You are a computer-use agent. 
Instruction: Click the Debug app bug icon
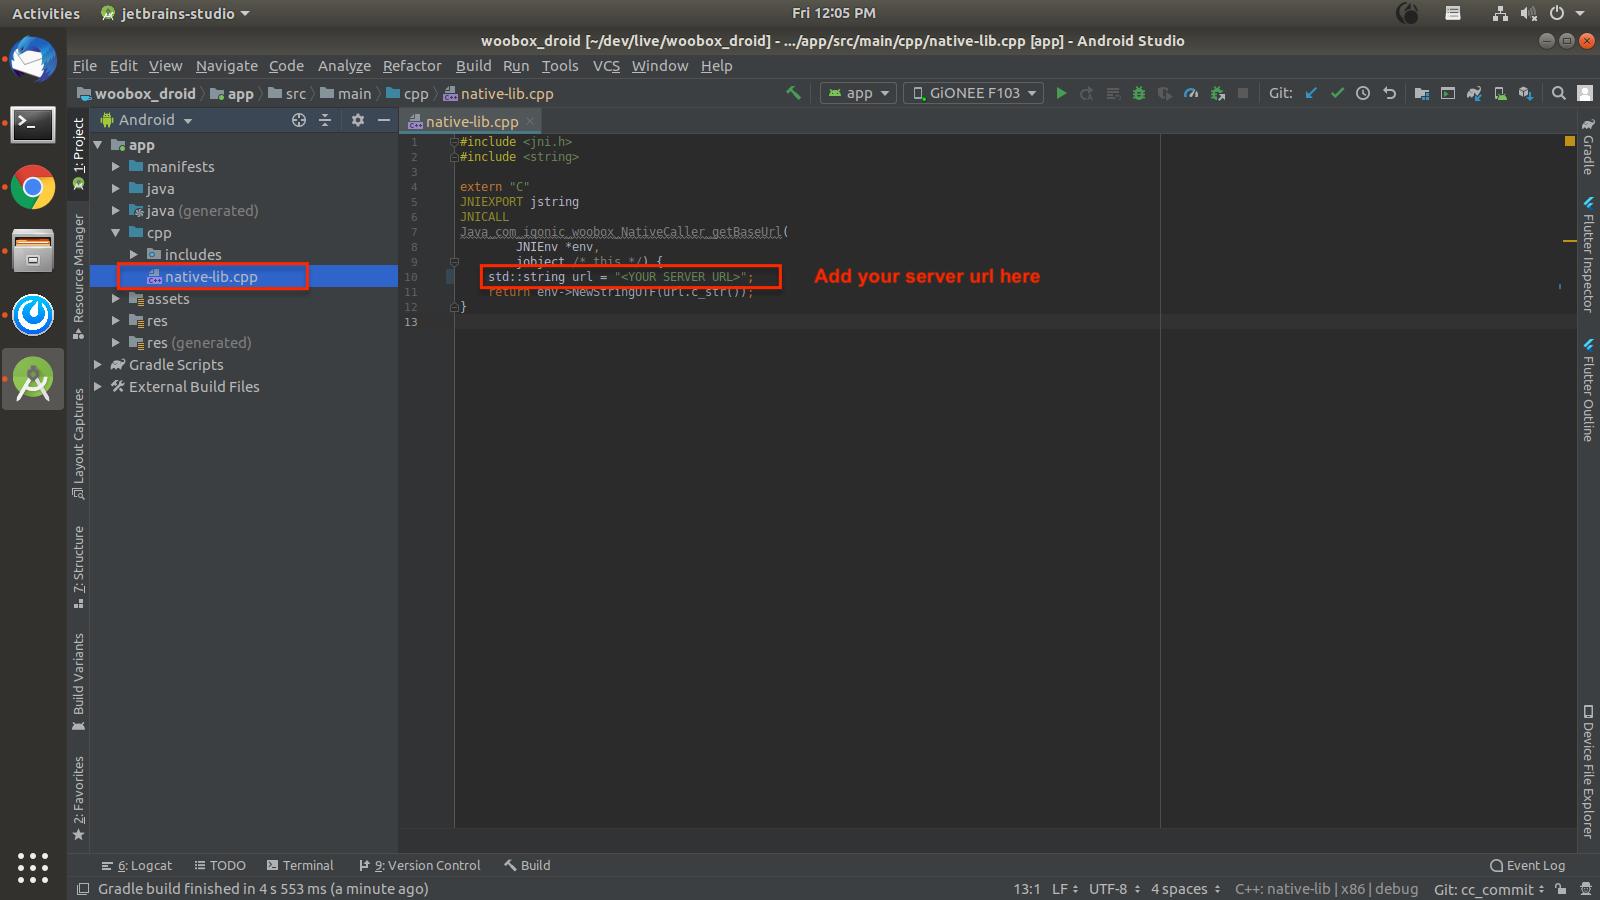coord(1139,93)
